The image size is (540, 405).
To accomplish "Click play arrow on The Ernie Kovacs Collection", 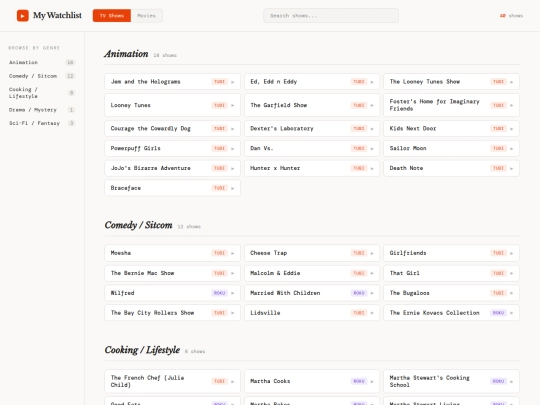I will click(511, 313).
